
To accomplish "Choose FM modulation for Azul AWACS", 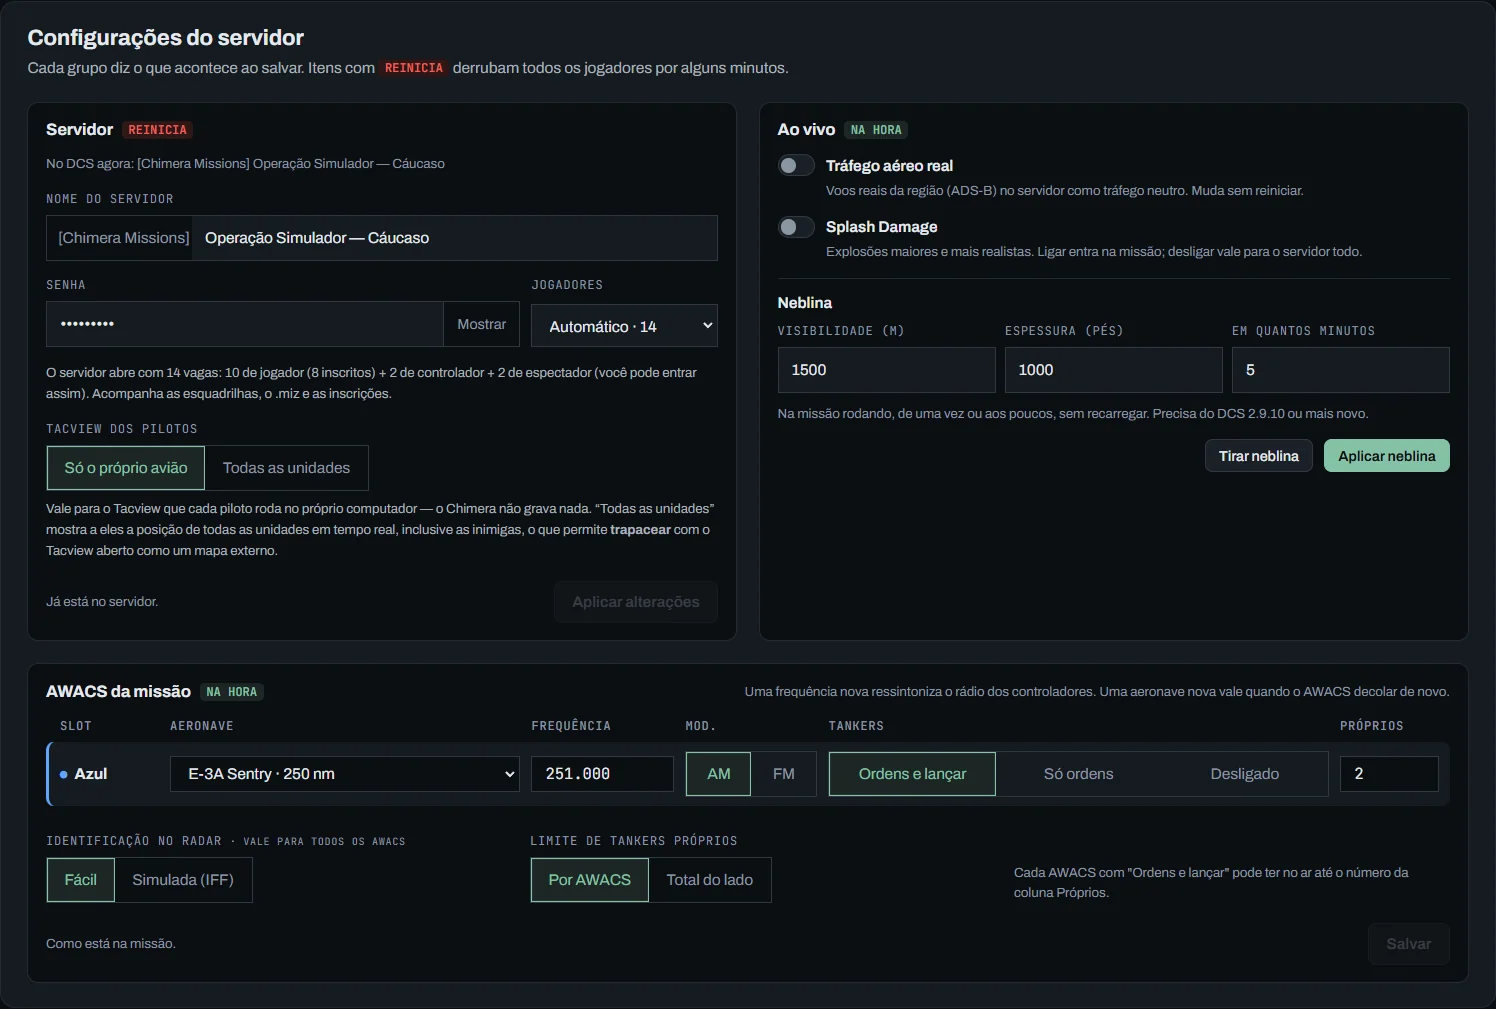I will [784, 774].
